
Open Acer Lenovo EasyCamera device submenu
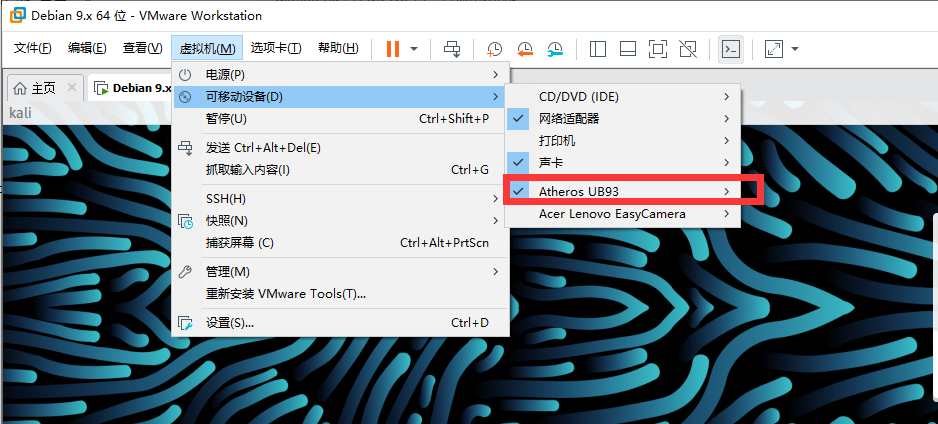click(623, 213)
